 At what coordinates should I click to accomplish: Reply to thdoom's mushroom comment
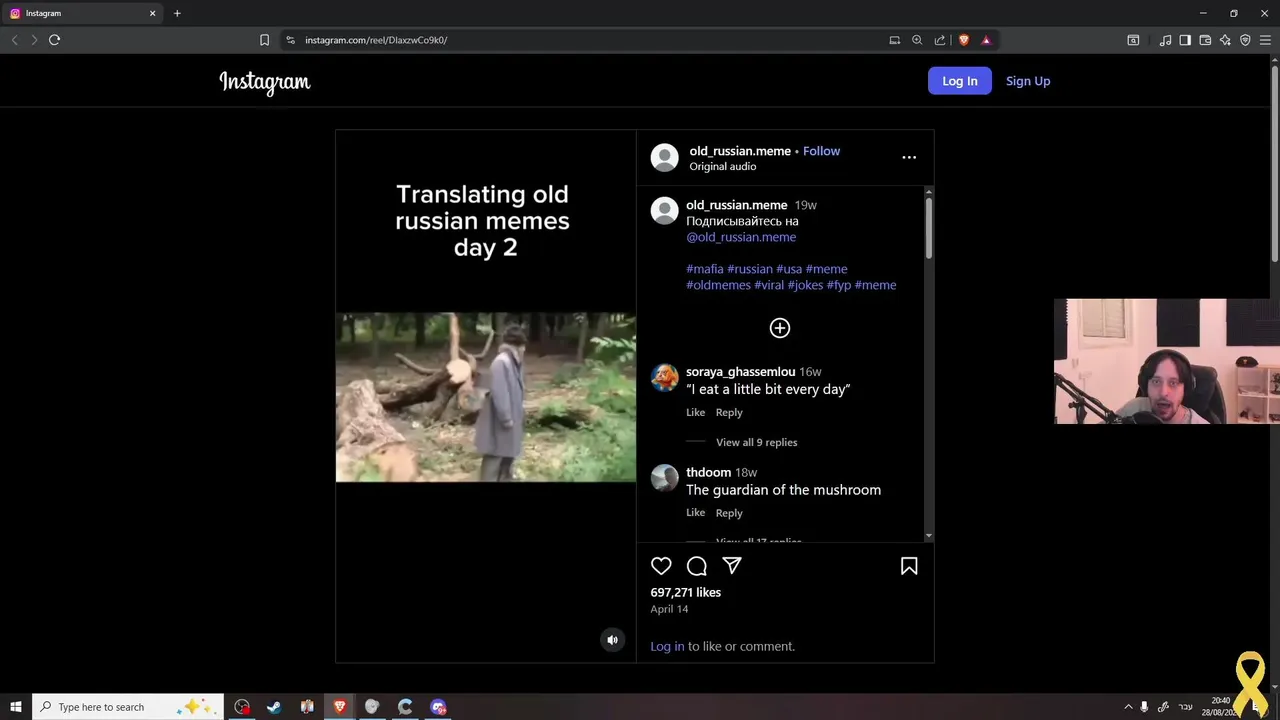(729, 513)
